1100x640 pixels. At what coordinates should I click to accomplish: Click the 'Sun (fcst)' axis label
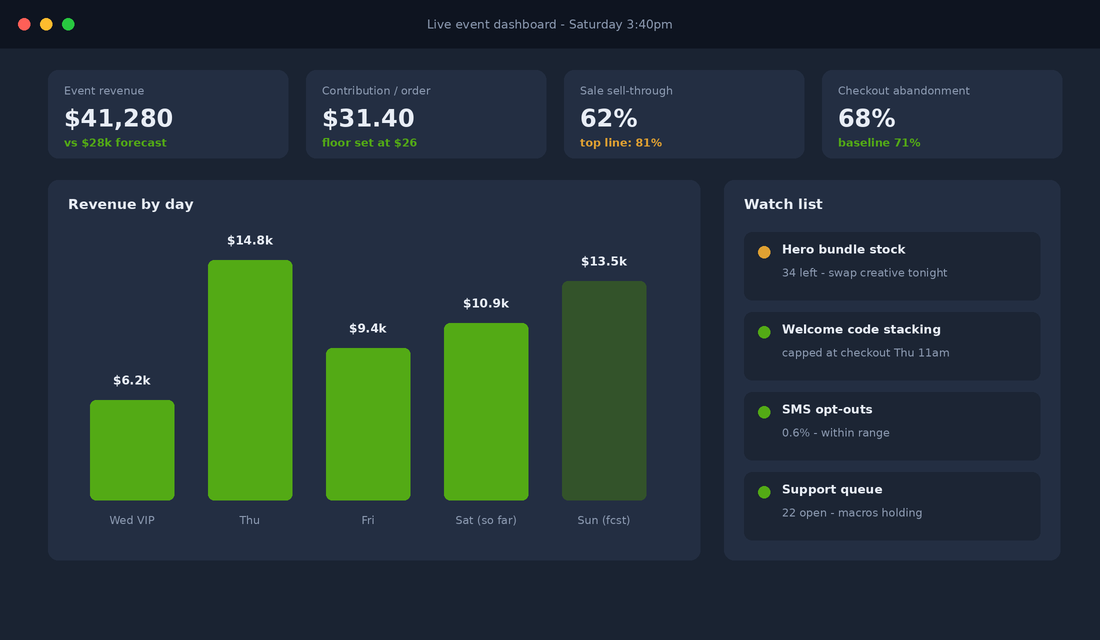[604, 520]
